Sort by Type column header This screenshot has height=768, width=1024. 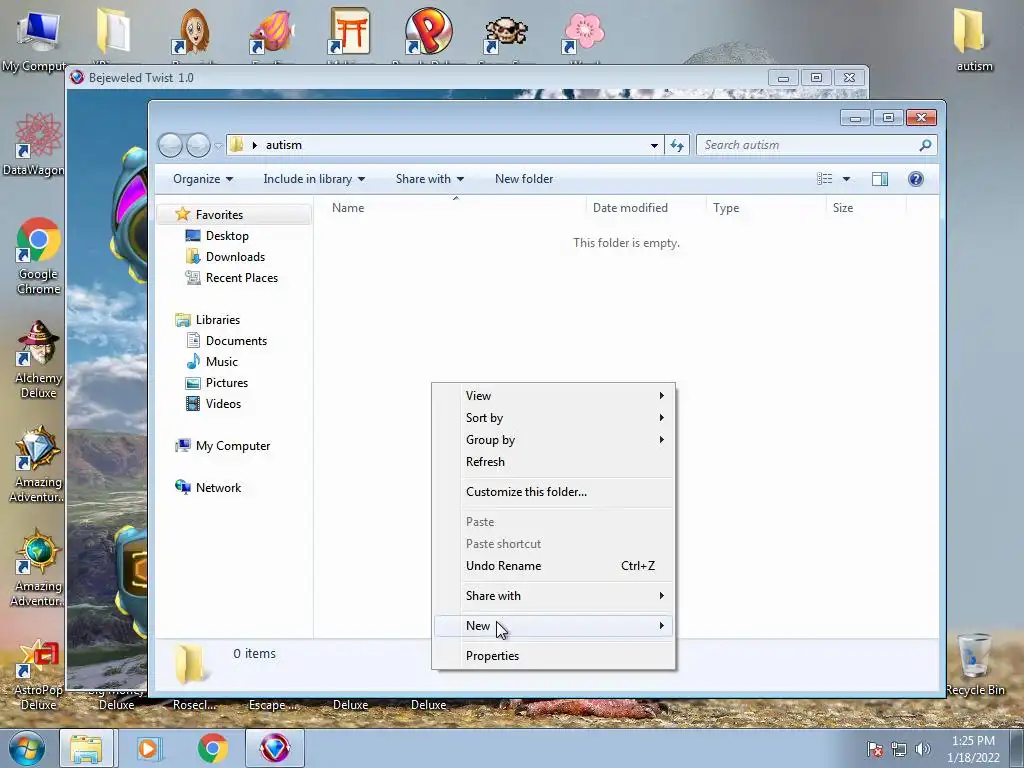tap(766, 208)
